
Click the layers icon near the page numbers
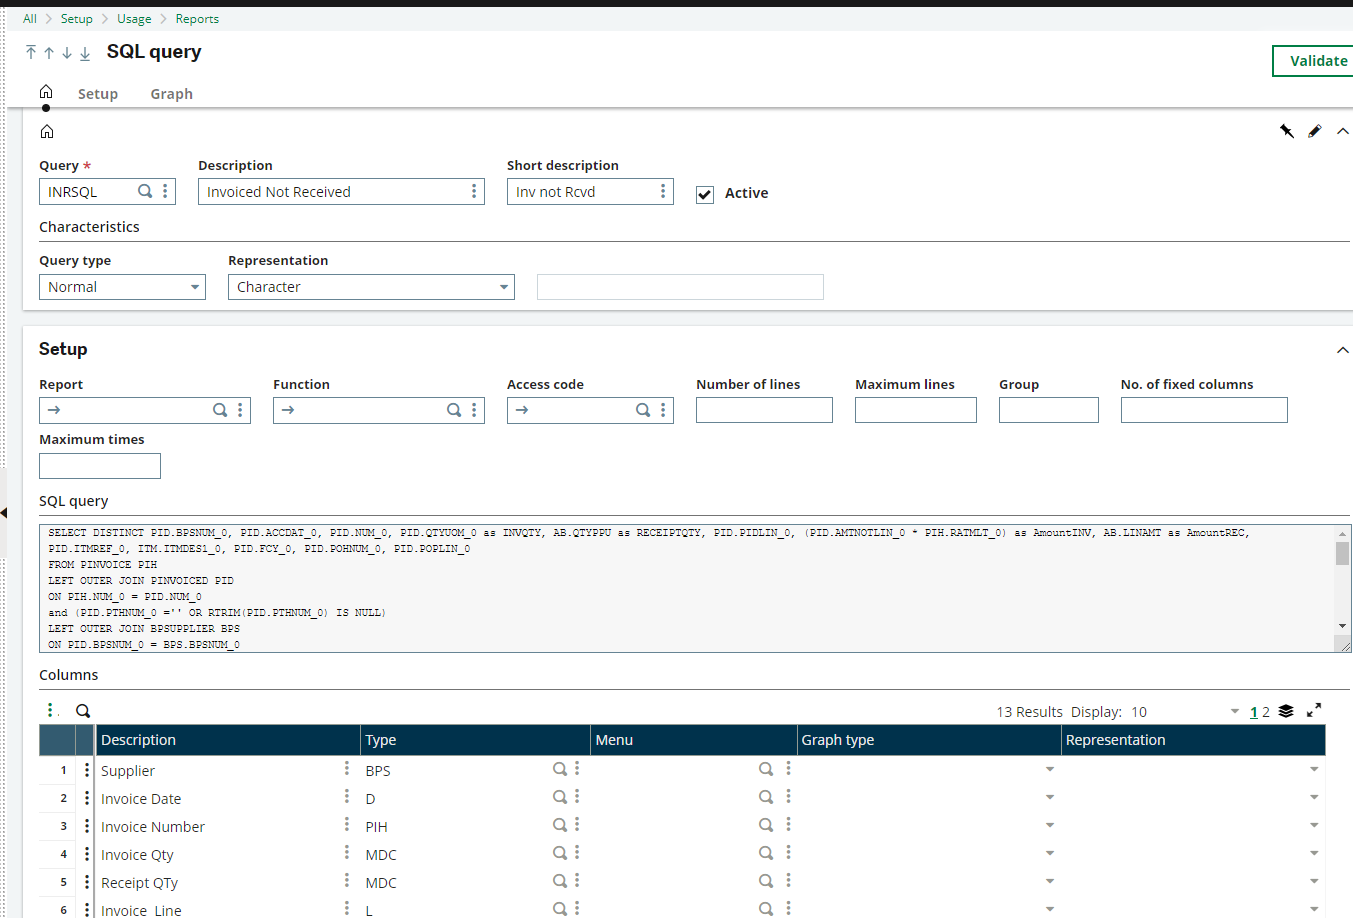1286,710
